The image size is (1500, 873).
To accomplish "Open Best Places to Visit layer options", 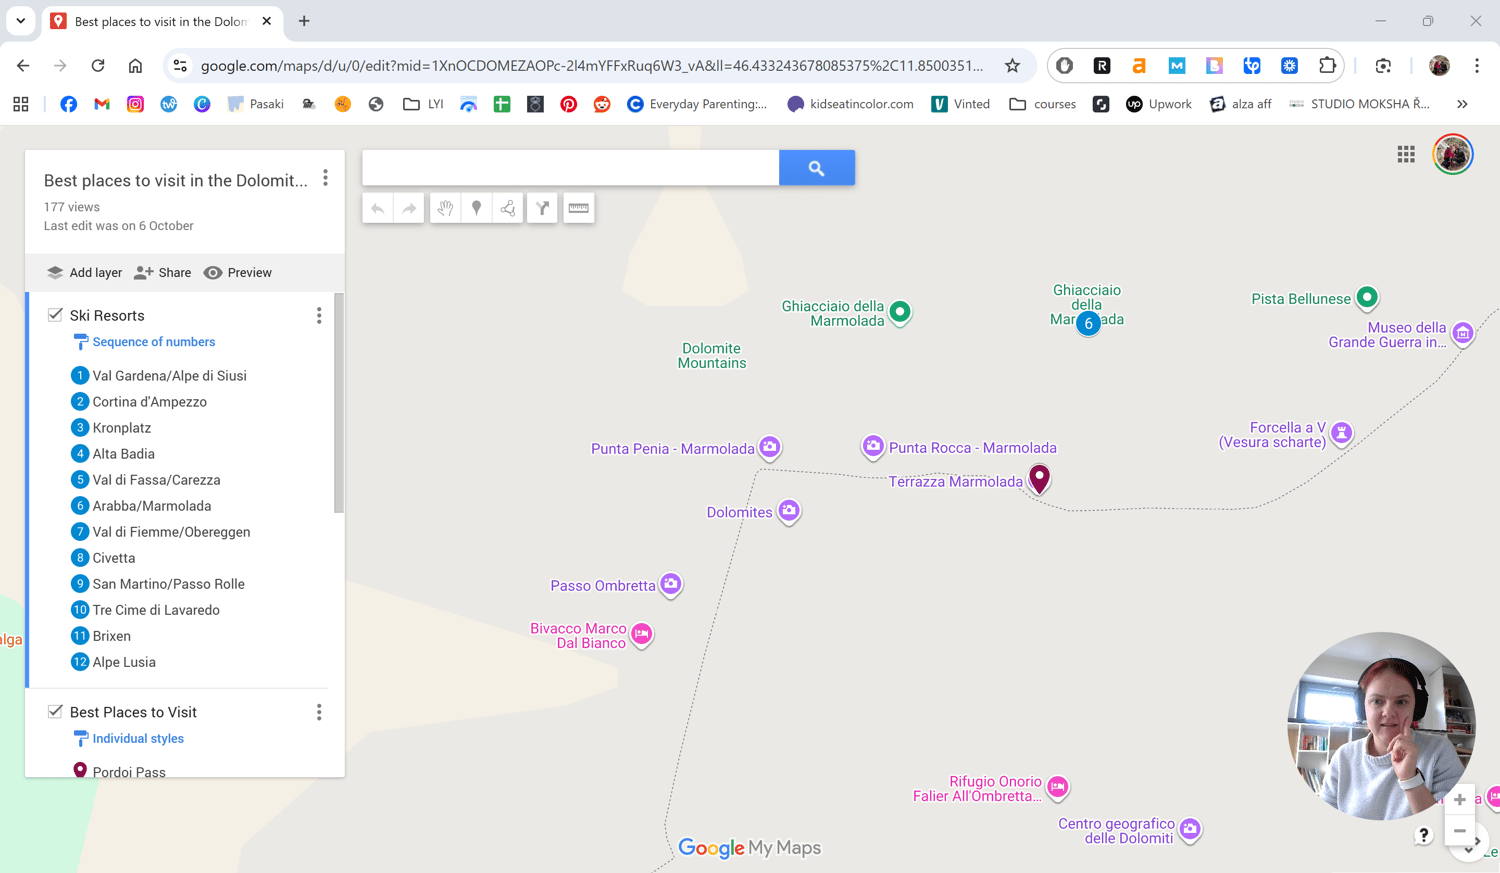I will point(319,712).
